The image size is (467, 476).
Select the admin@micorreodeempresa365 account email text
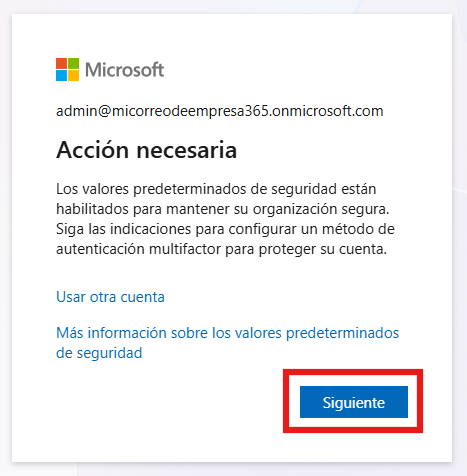[x=220, y=111]
